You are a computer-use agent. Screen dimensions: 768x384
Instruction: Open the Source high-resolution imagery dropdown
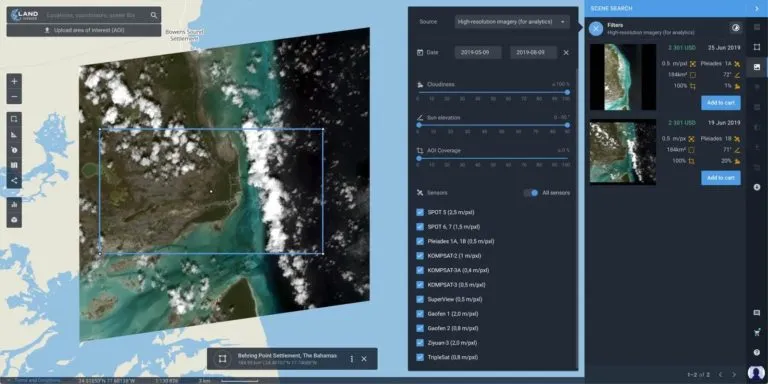pyautogui.click(x=512, y=22)
